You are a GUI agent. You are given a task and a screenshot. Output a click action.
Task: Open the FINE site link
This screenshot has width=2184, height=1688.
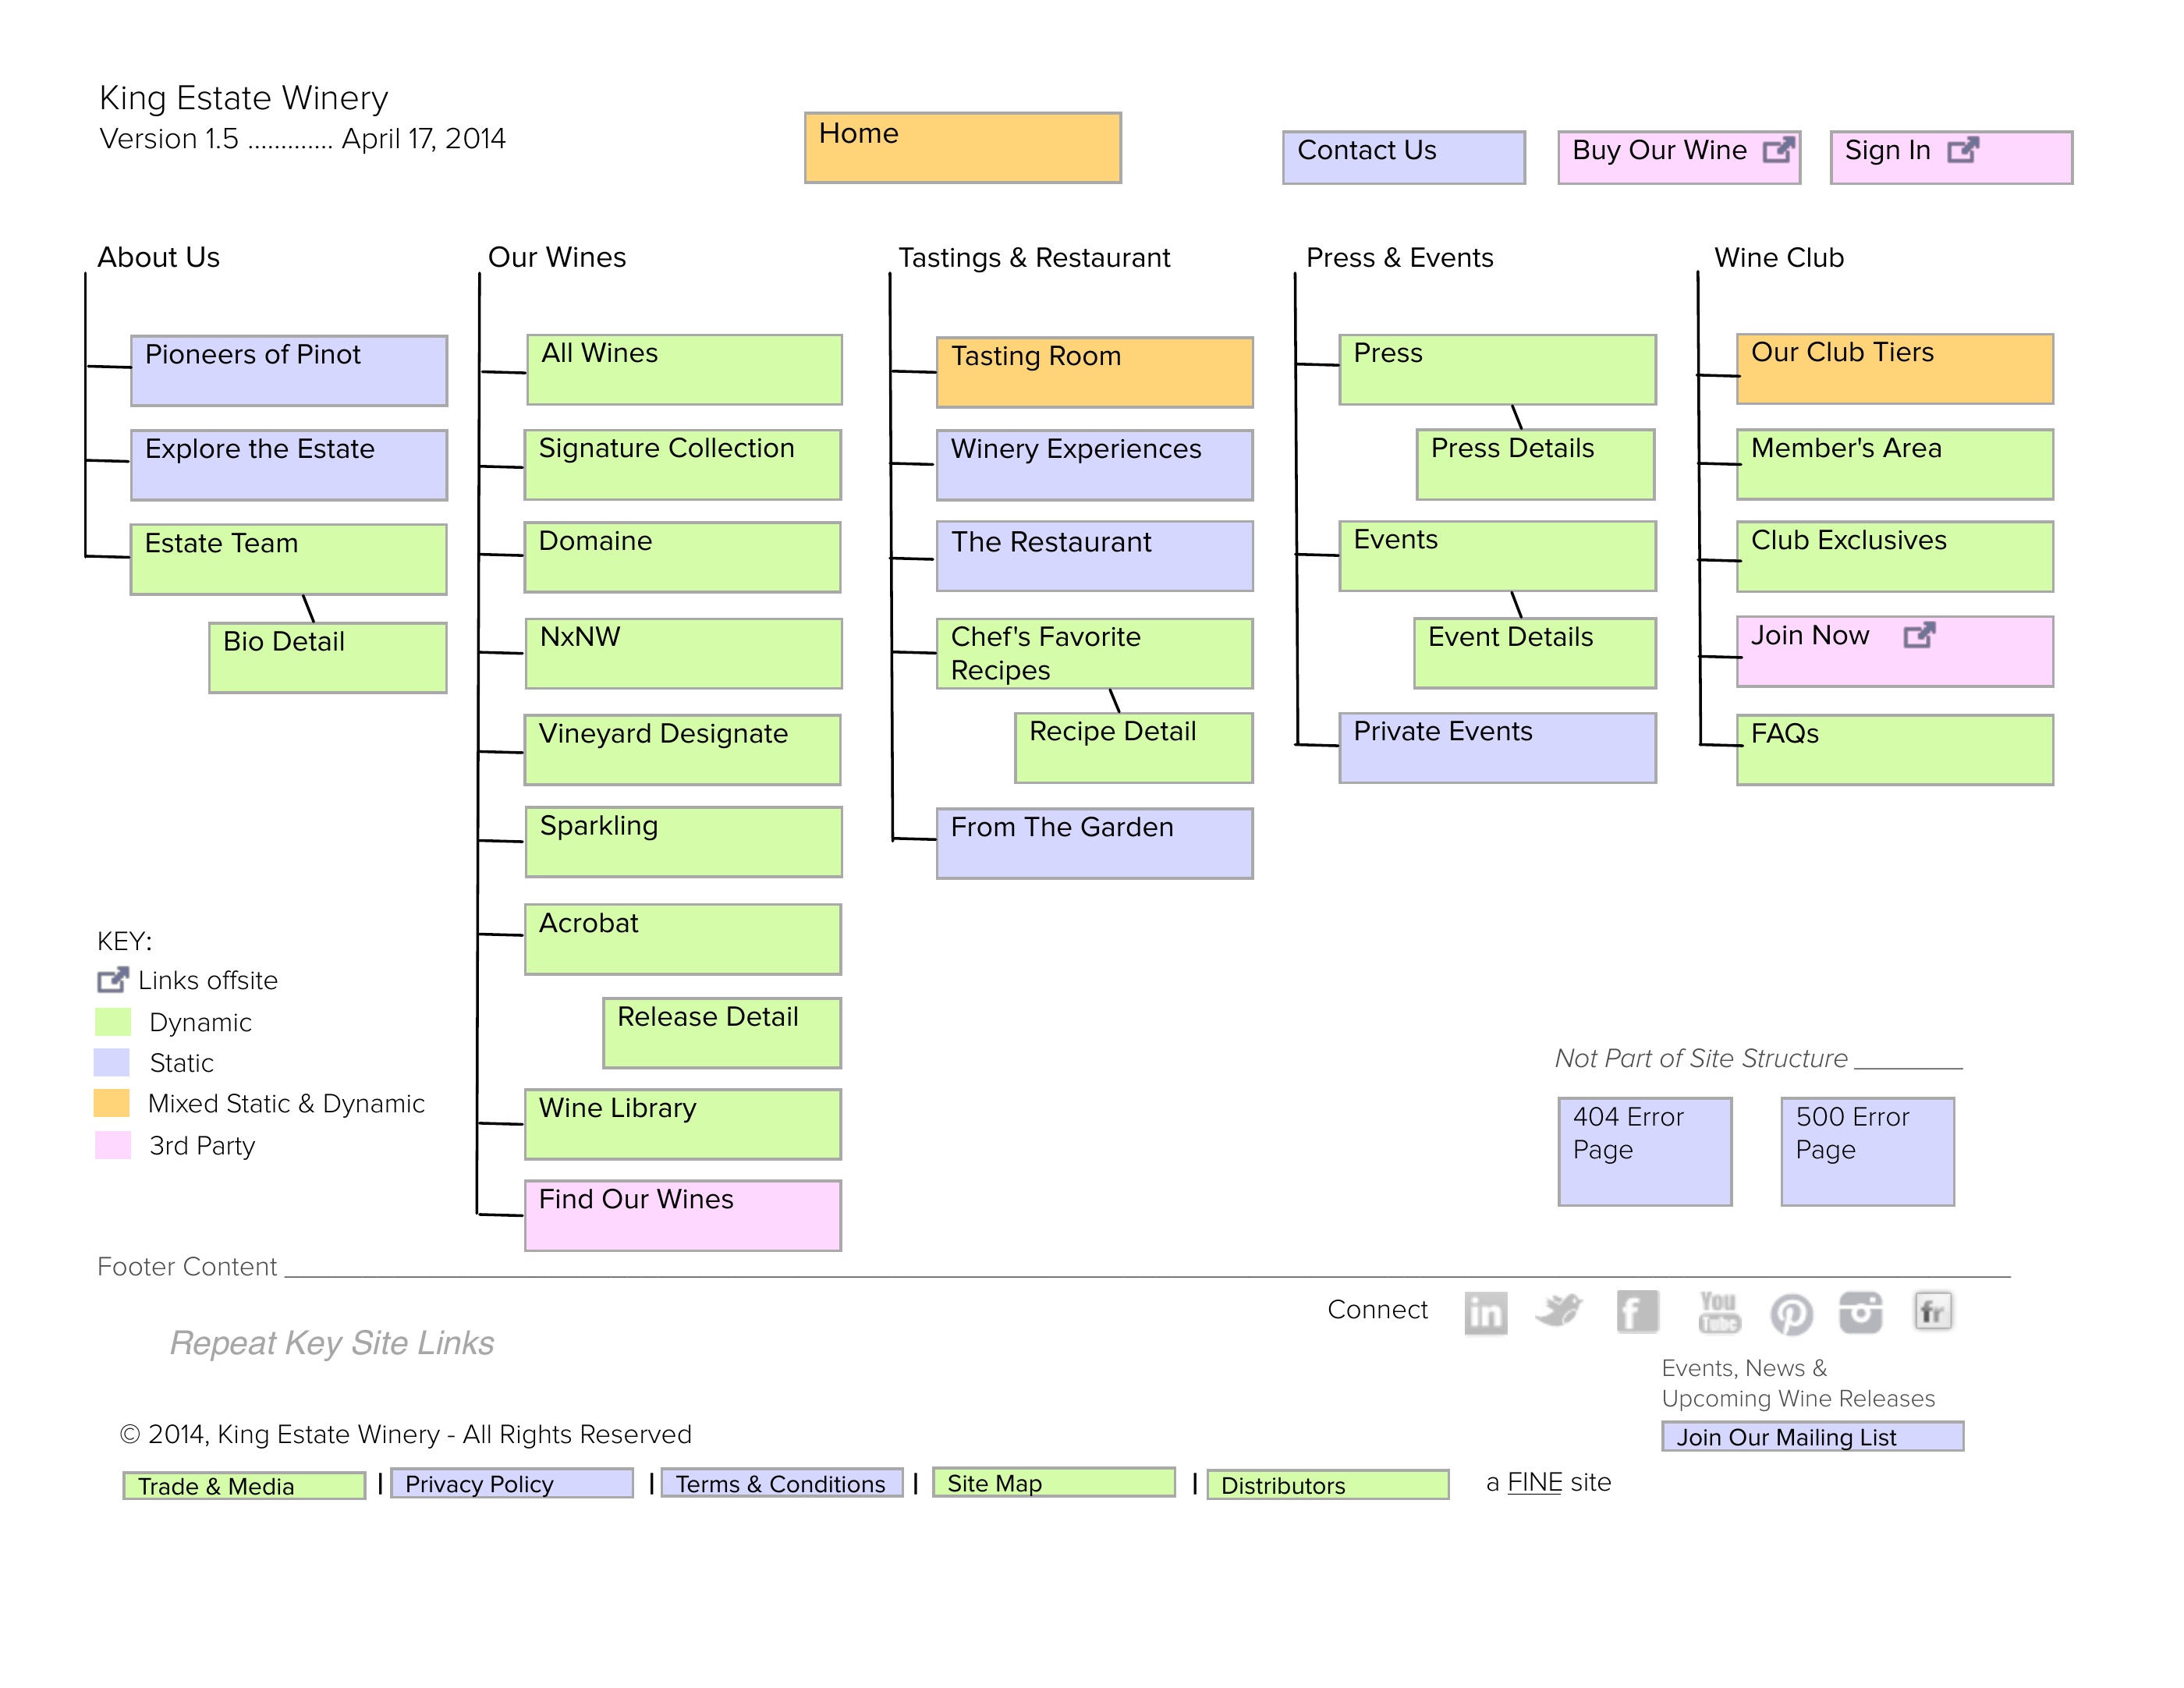[x=1534, y=1482]
